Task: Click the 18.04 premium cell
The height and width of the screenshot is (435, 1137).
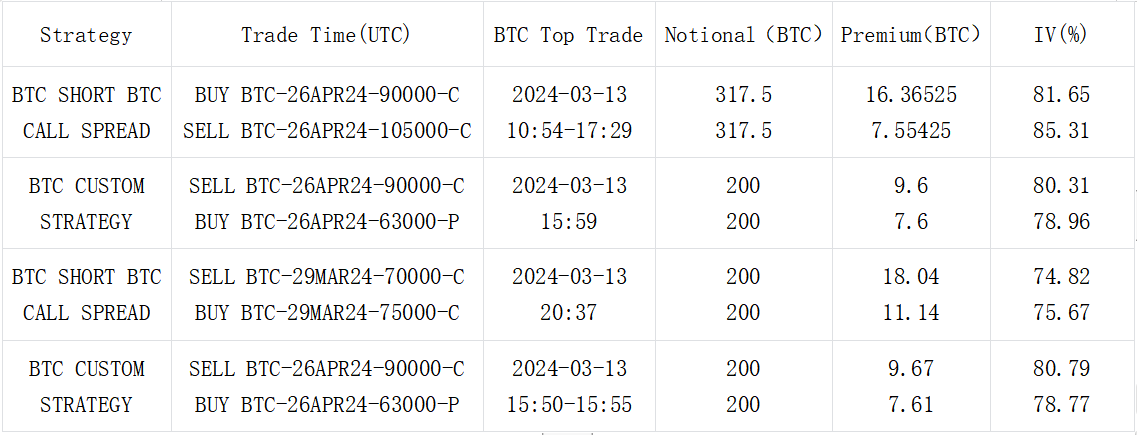Action: tap(910, 277)
